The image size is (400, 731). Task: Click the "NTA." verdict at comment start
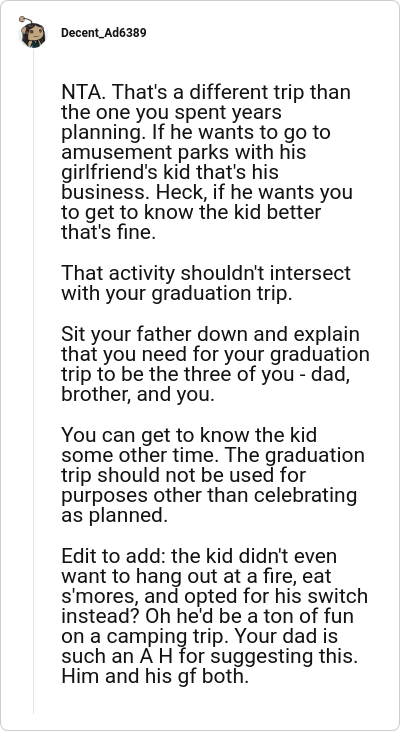83,92
